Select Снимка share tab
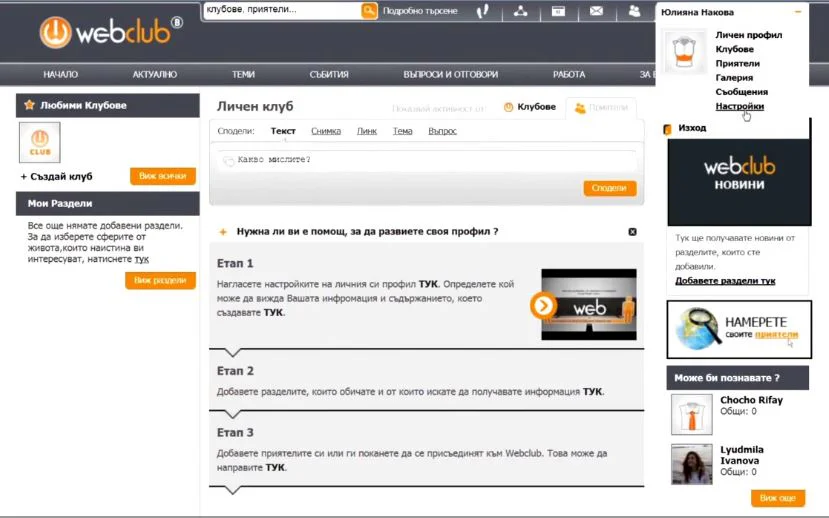The height and width of the screenshot is (518, 829). tap(326, 131)
